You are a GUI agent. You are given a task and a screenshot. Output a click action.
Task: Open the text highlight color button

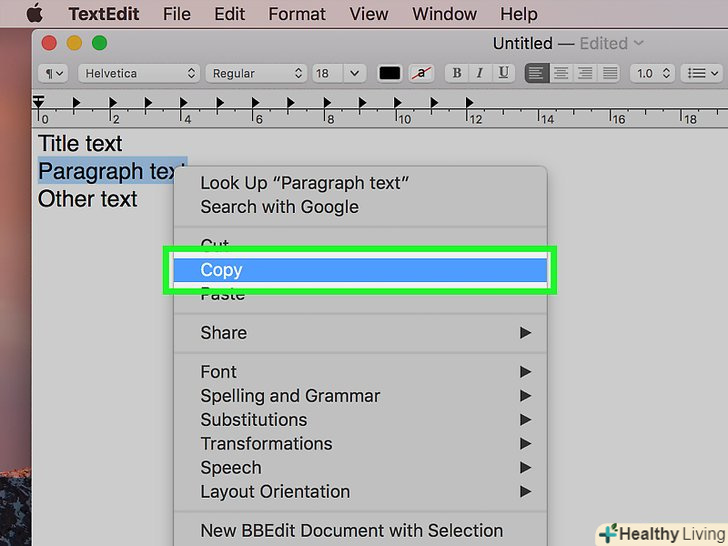click(423, 73)
